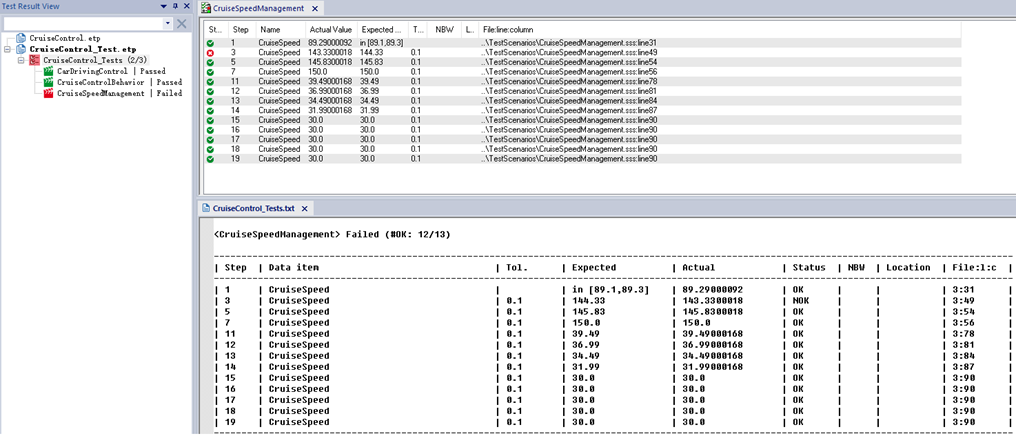Screen dimensions: 1016x436
Task: Click the green OK status icon for step 19
Action: click(x=211, y=159)
